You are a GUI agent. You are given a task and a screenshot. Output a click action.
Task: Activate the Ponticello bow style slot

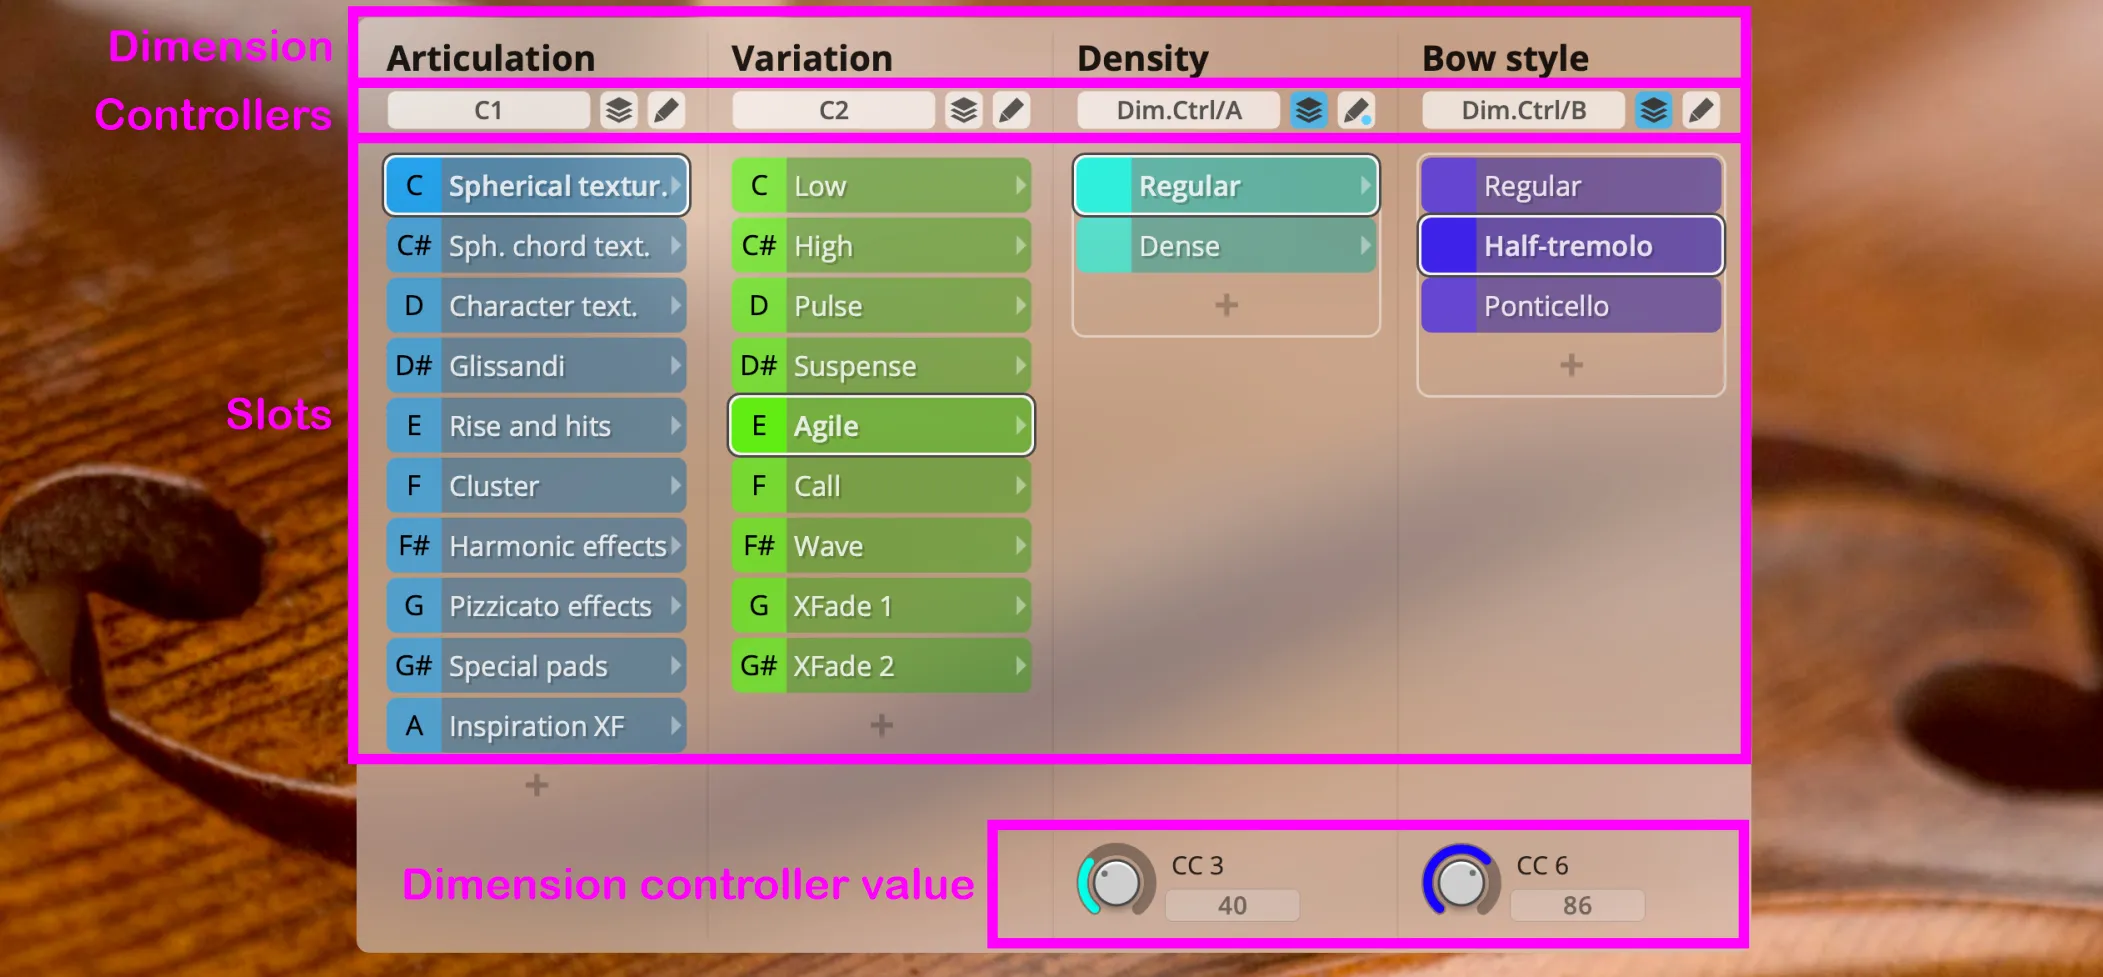1570,306
